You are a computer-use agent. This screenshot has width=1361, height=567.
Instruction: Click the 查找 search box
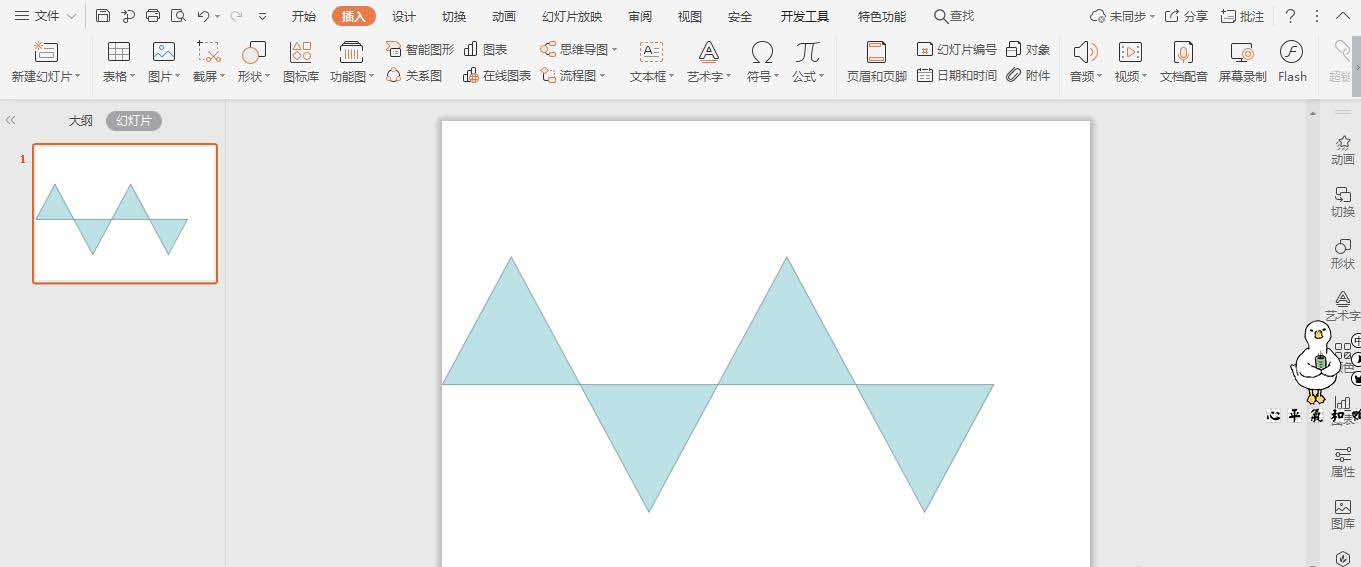click(x=954, y=16)
